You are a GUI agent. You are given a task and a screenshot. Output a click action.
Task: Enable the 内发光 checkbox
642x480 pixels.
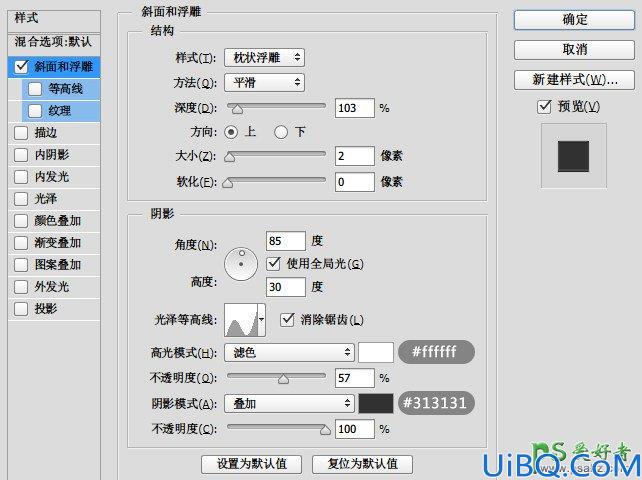21,177
